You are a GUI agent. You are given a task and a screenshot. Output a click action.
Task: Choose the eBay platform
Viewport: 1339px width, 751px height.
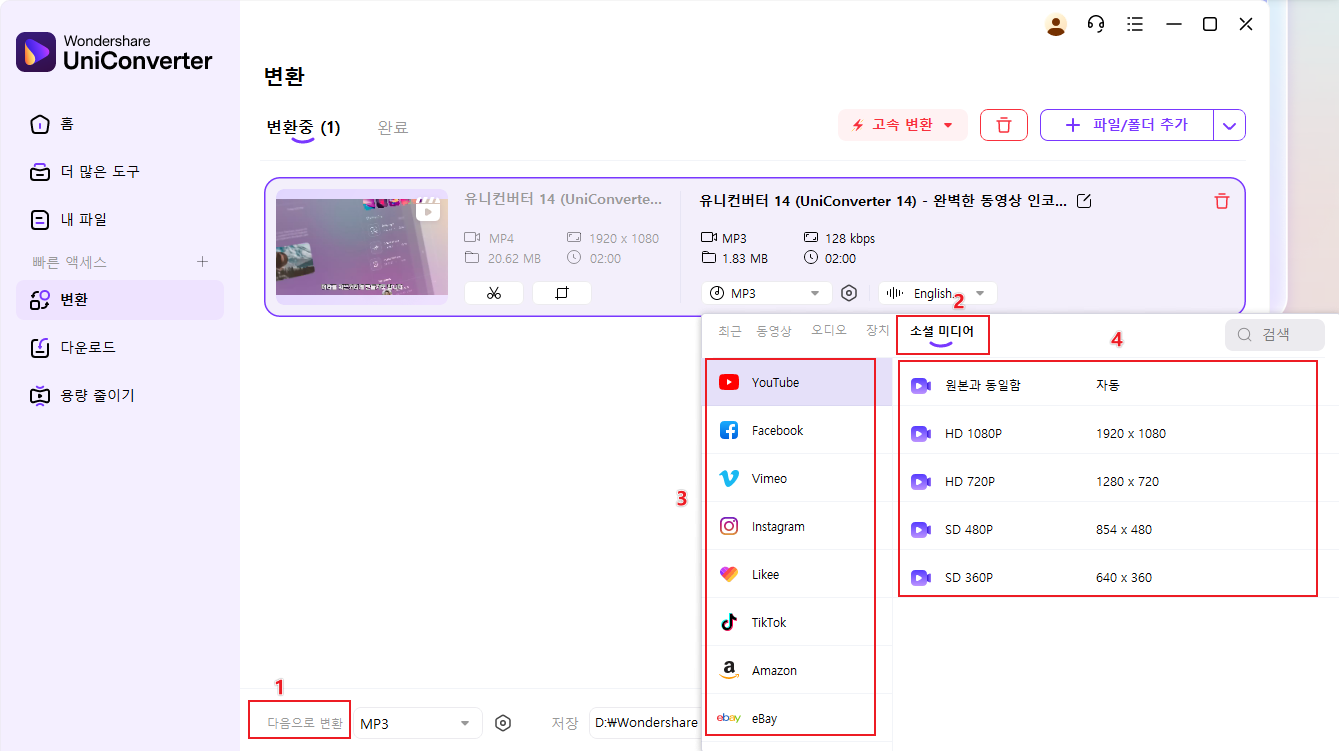797,718
